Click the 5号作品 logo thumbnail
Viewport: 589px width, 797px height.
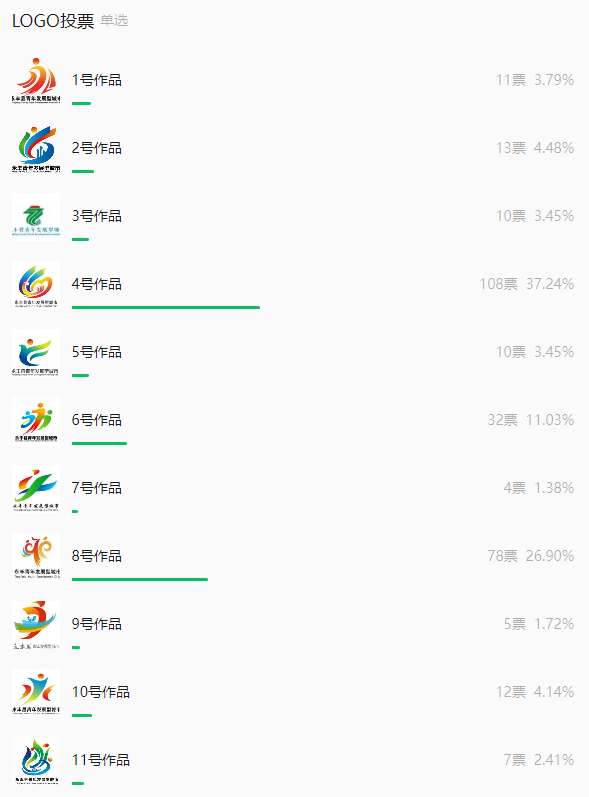click(x=36, y=353)
